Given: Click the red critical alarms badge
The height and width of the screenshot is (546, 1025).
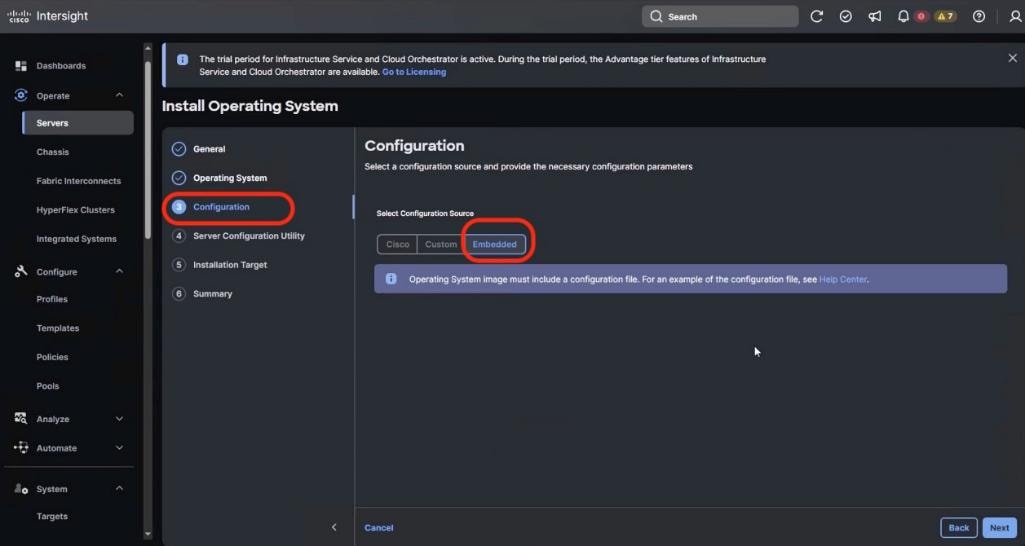Looking at the screenshot, I should click(921, 16).
